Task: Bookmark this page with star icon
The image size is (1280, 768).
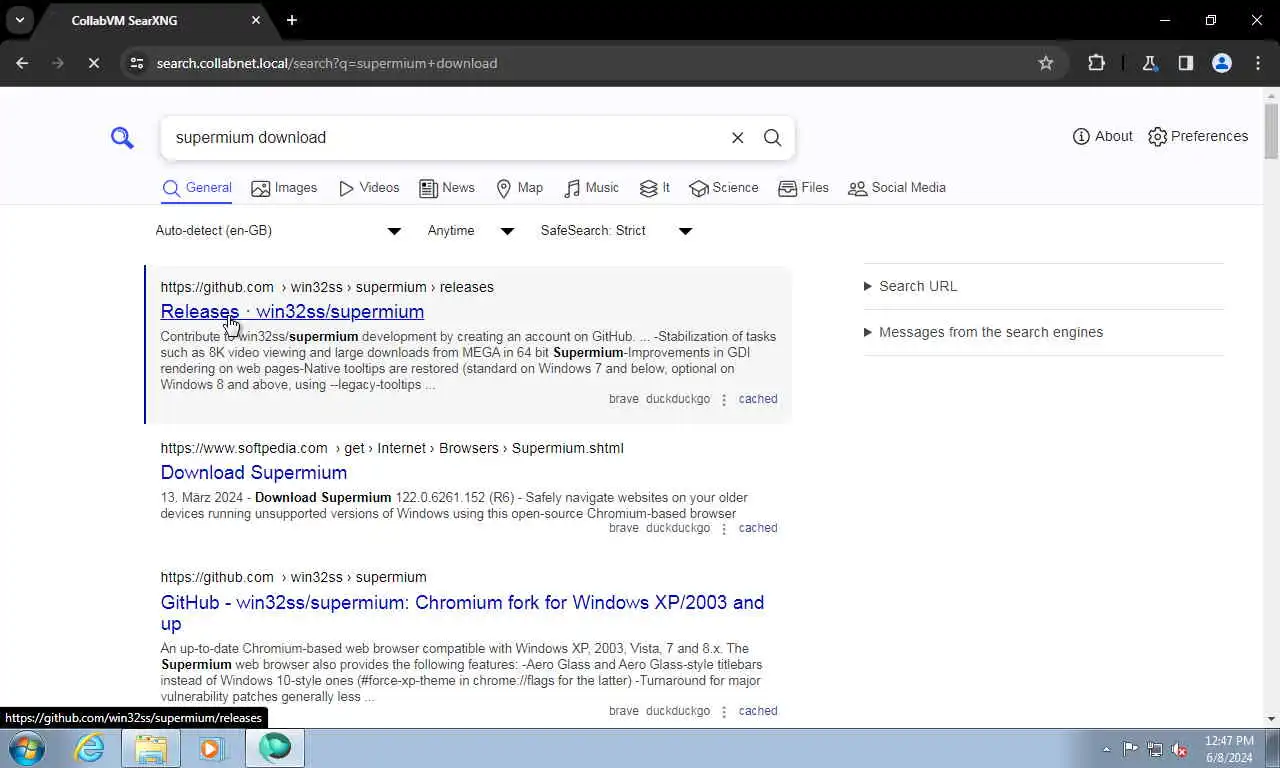Action: pos(1046,63)
